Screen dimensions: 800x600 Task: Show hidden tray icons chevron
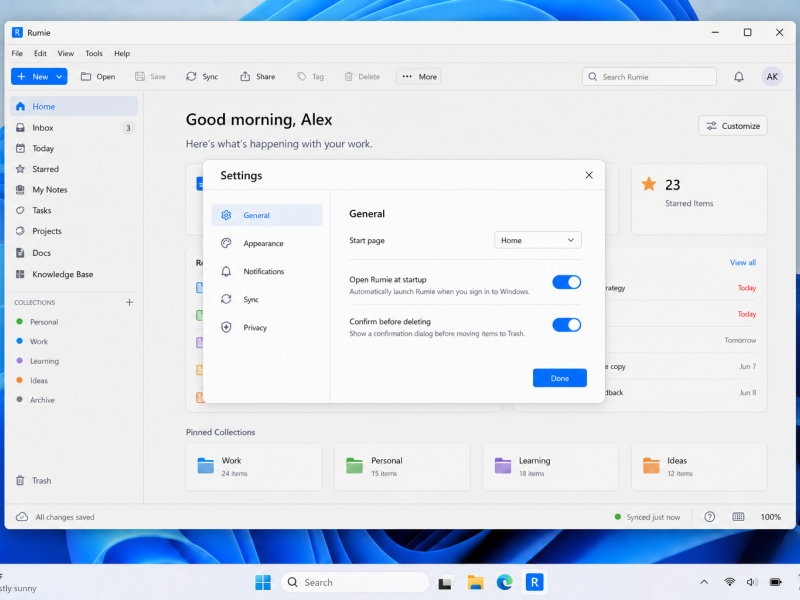pyautogui.click(x=704, y=582)
